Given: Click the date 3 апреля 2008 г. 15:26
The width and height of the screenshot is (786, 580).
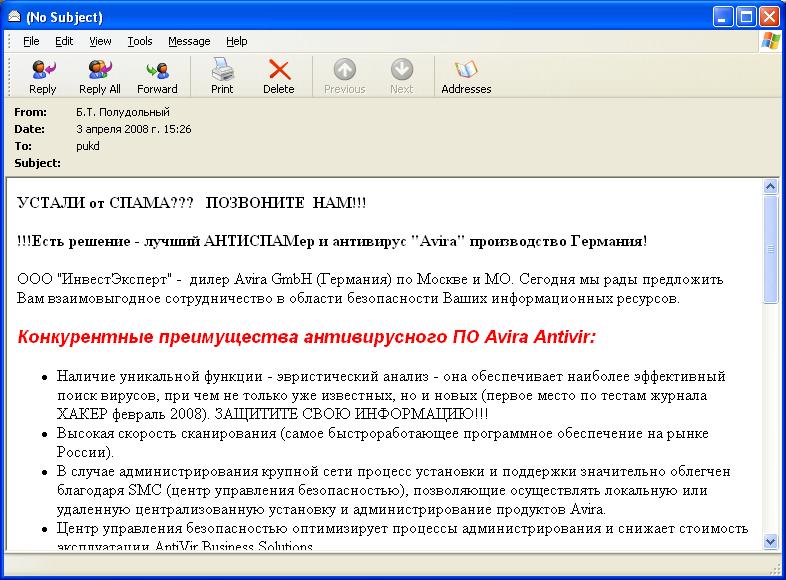Looking at the screenshot, I should coord(134,129).
